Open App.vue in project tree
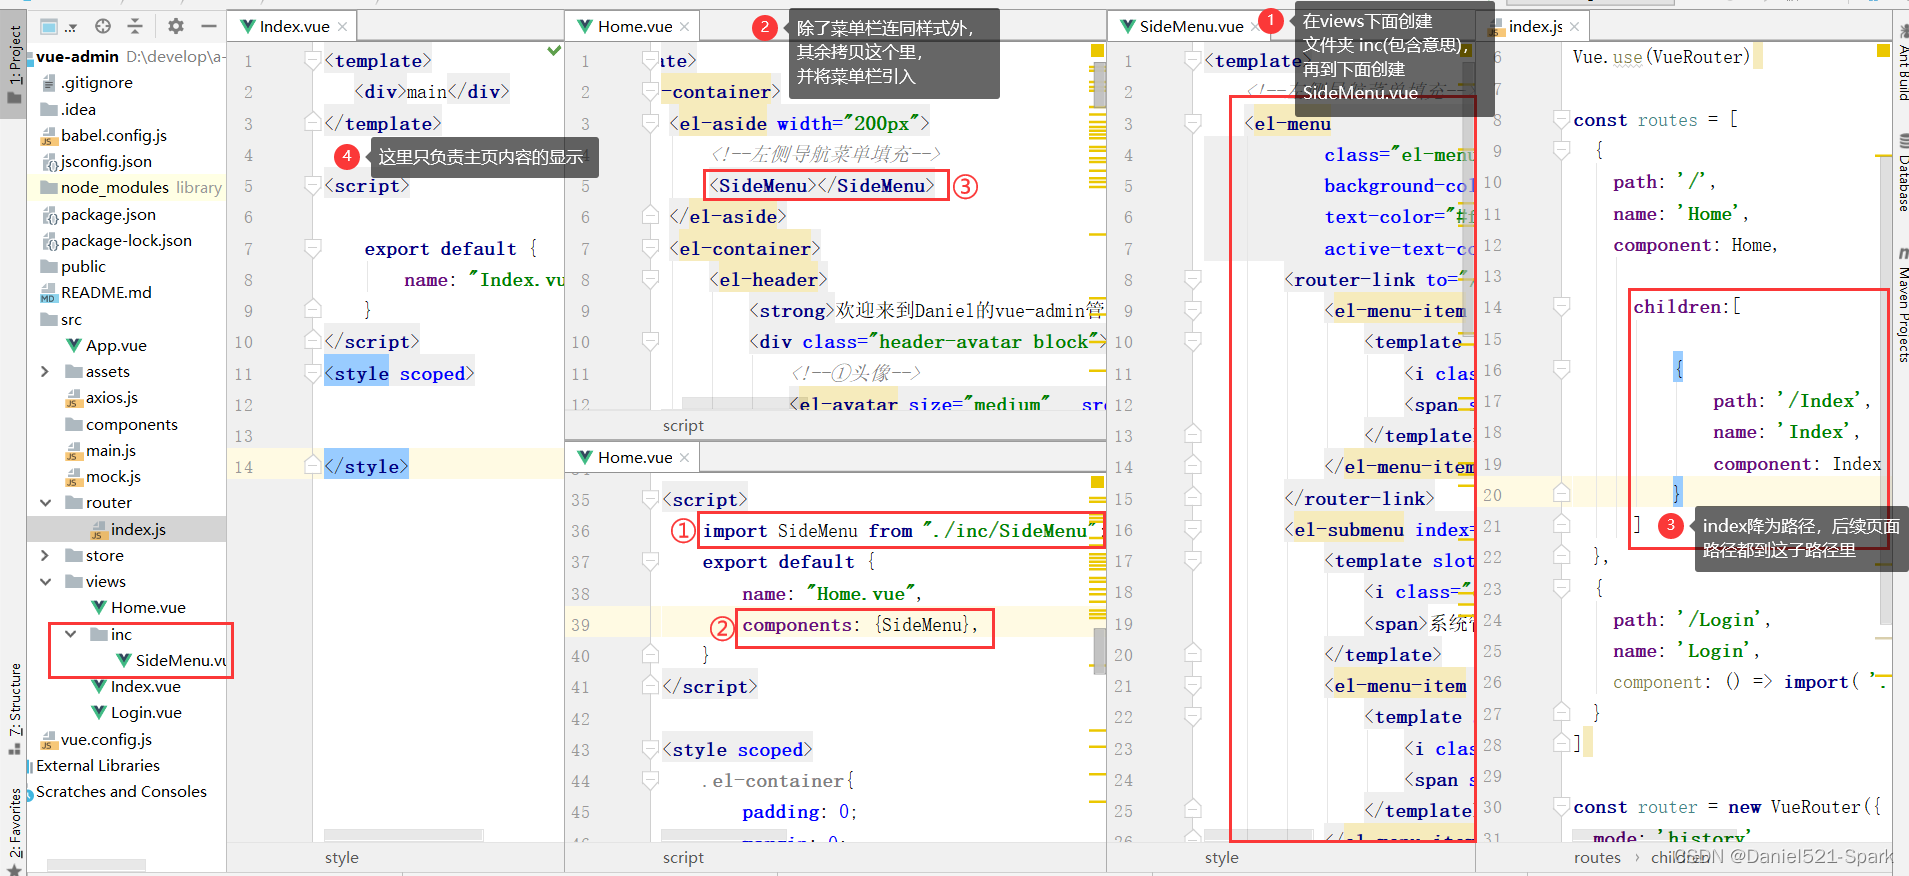Screen dimensions: 1909x876 106,346
